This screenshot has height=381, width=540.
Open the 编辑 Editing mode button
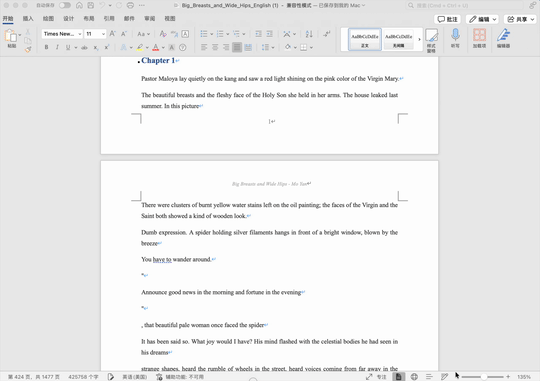coord(482,19)
